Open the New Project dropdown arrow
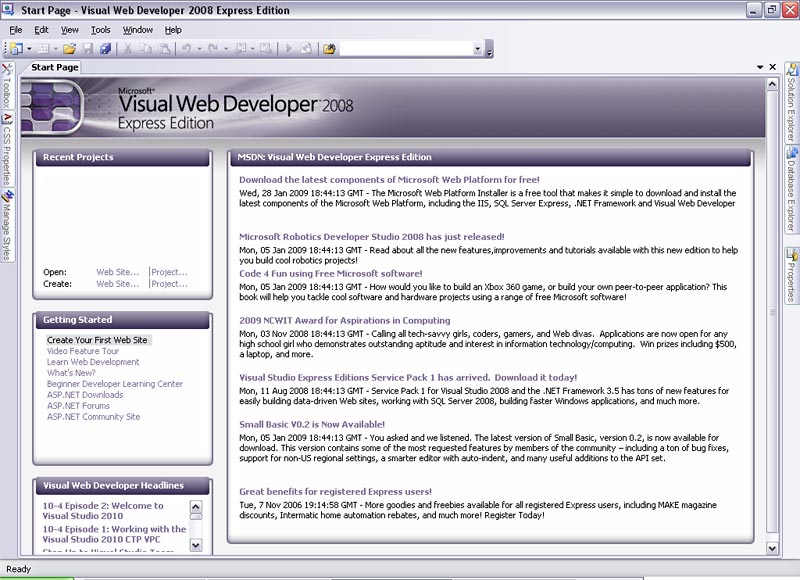Viewport: 800px width, 580px height. [x=29, y=49]
